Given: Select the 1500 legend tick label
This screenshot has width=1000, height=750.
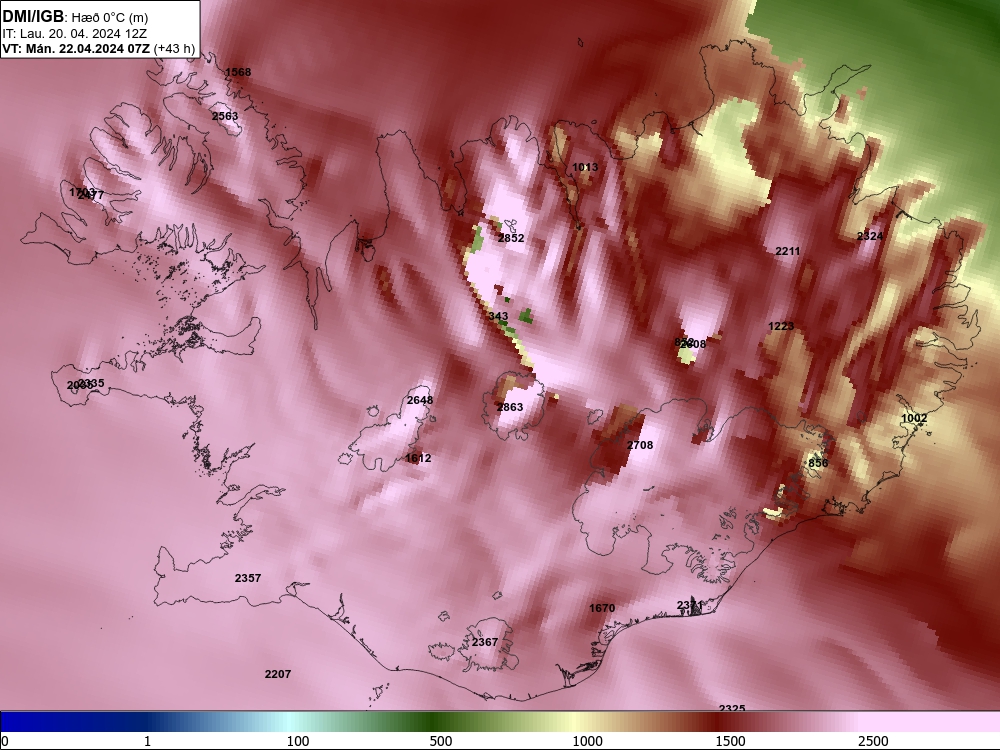Looking at the screenshot, I should pos(731,741).
